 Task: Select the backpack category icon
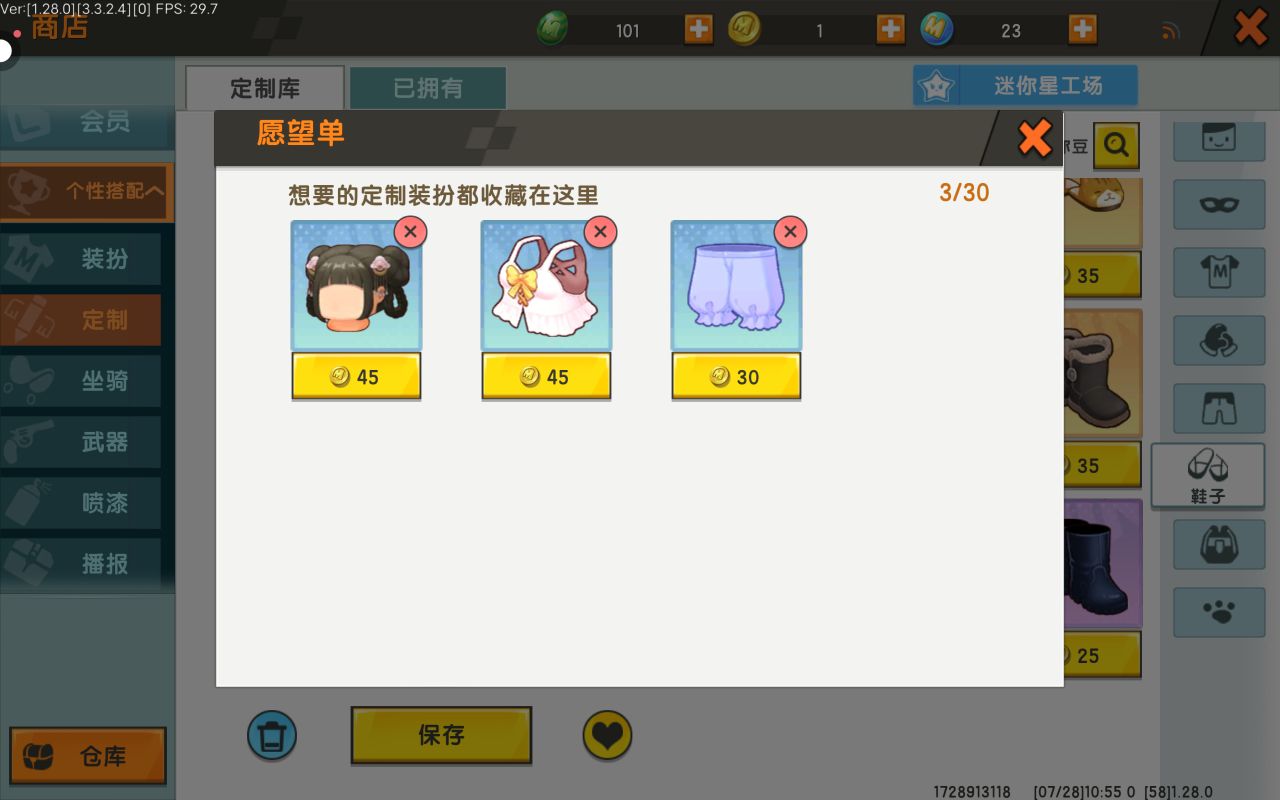tap(1218, 544)
